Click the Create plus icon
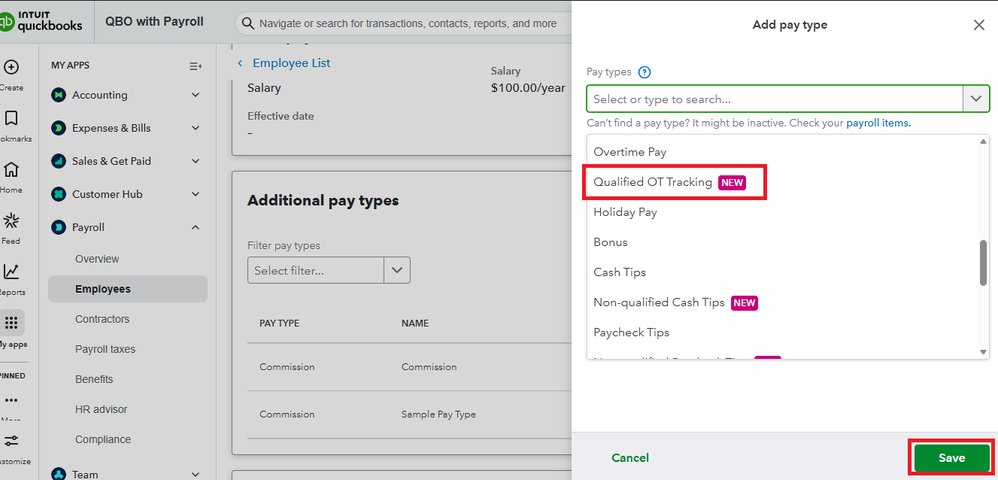 11,68
